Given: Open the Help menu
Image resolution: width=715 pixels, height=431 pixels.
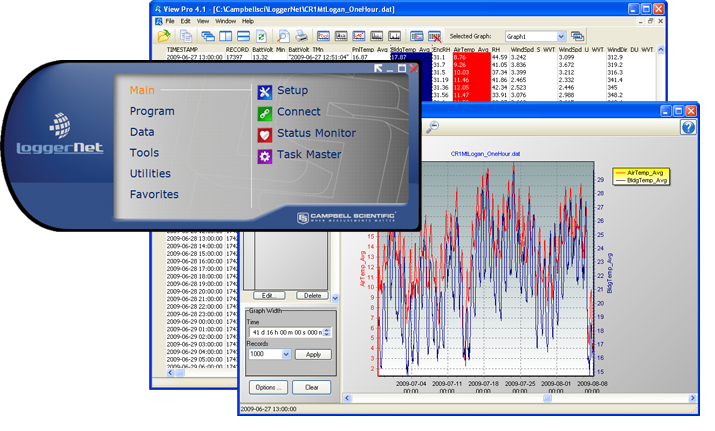Looking at the screenshot, I should 248,21.
